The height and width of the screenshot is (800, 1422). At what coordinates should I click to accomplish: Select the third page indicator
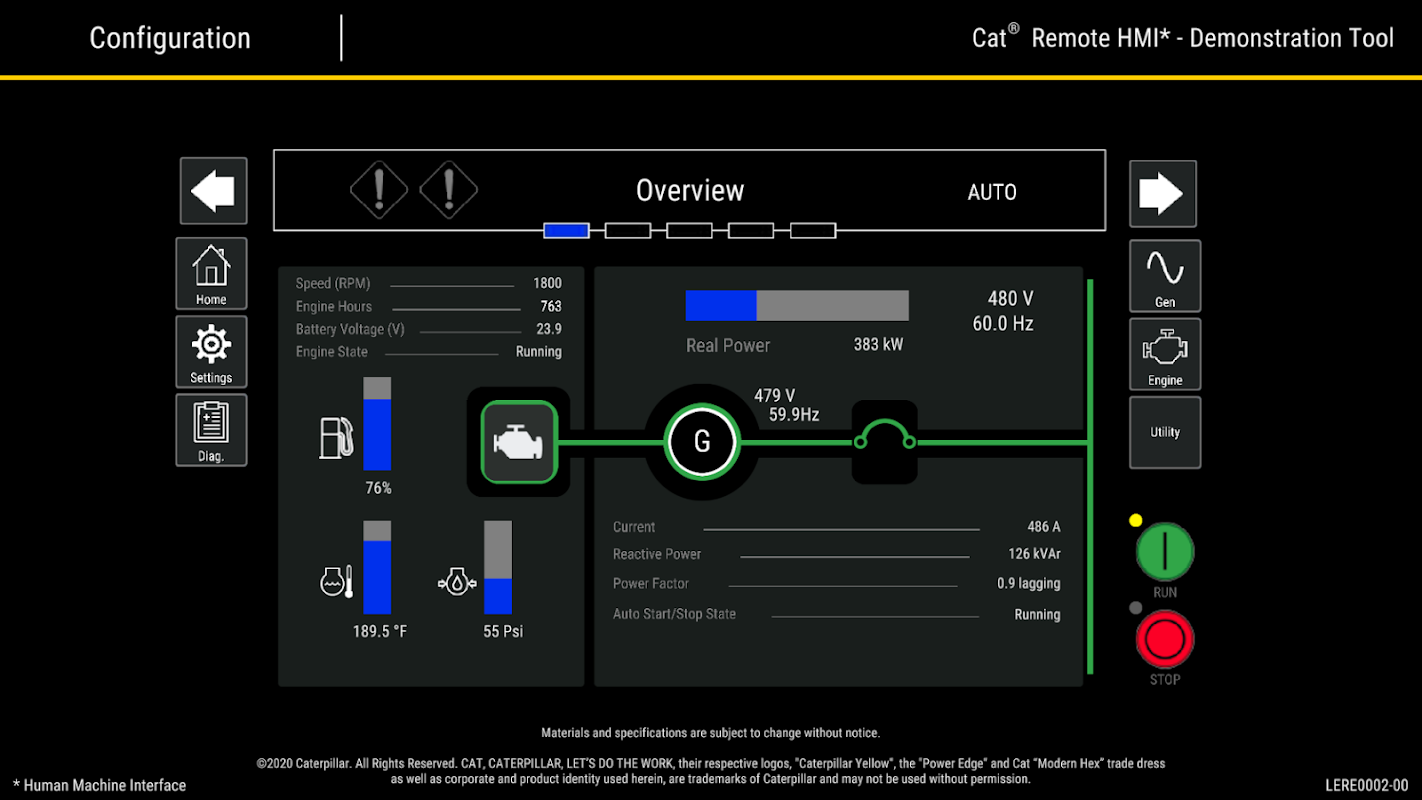(x=690, y=231)
